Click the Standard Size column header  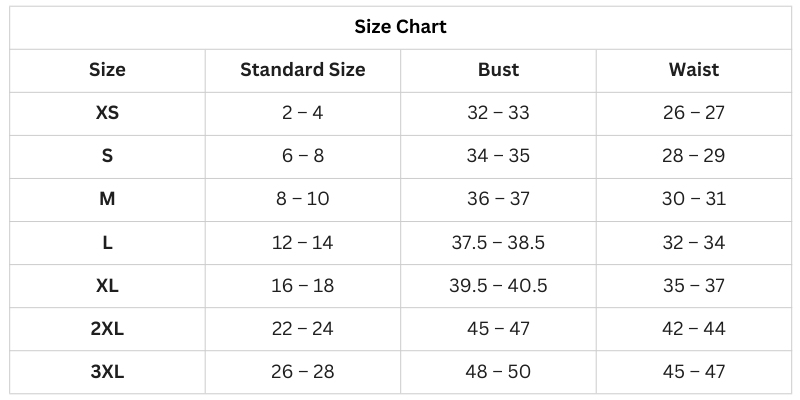pos(302,70)
